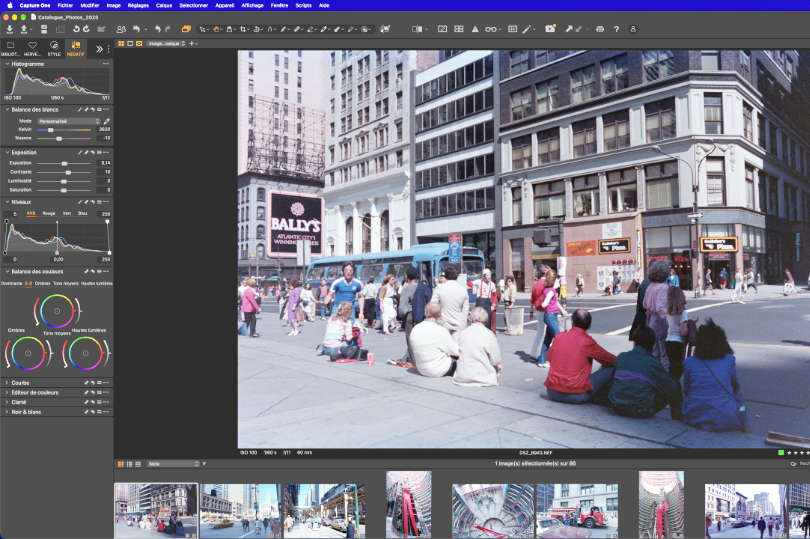Collapse the Histogramme panel
This screenshot has width=810, height=539.
7,64
